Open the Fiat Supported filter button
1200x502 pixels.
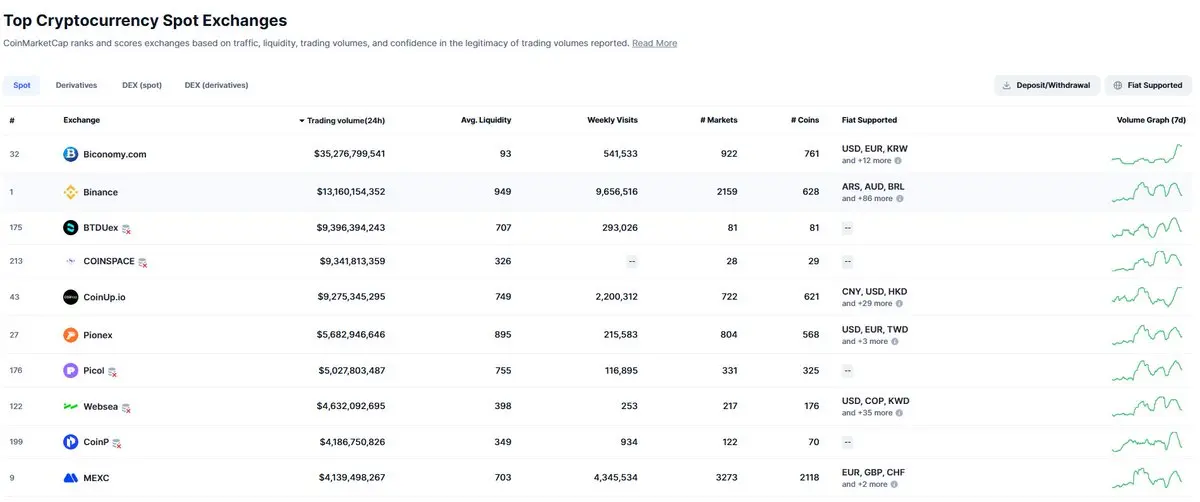click(1148, 85)
